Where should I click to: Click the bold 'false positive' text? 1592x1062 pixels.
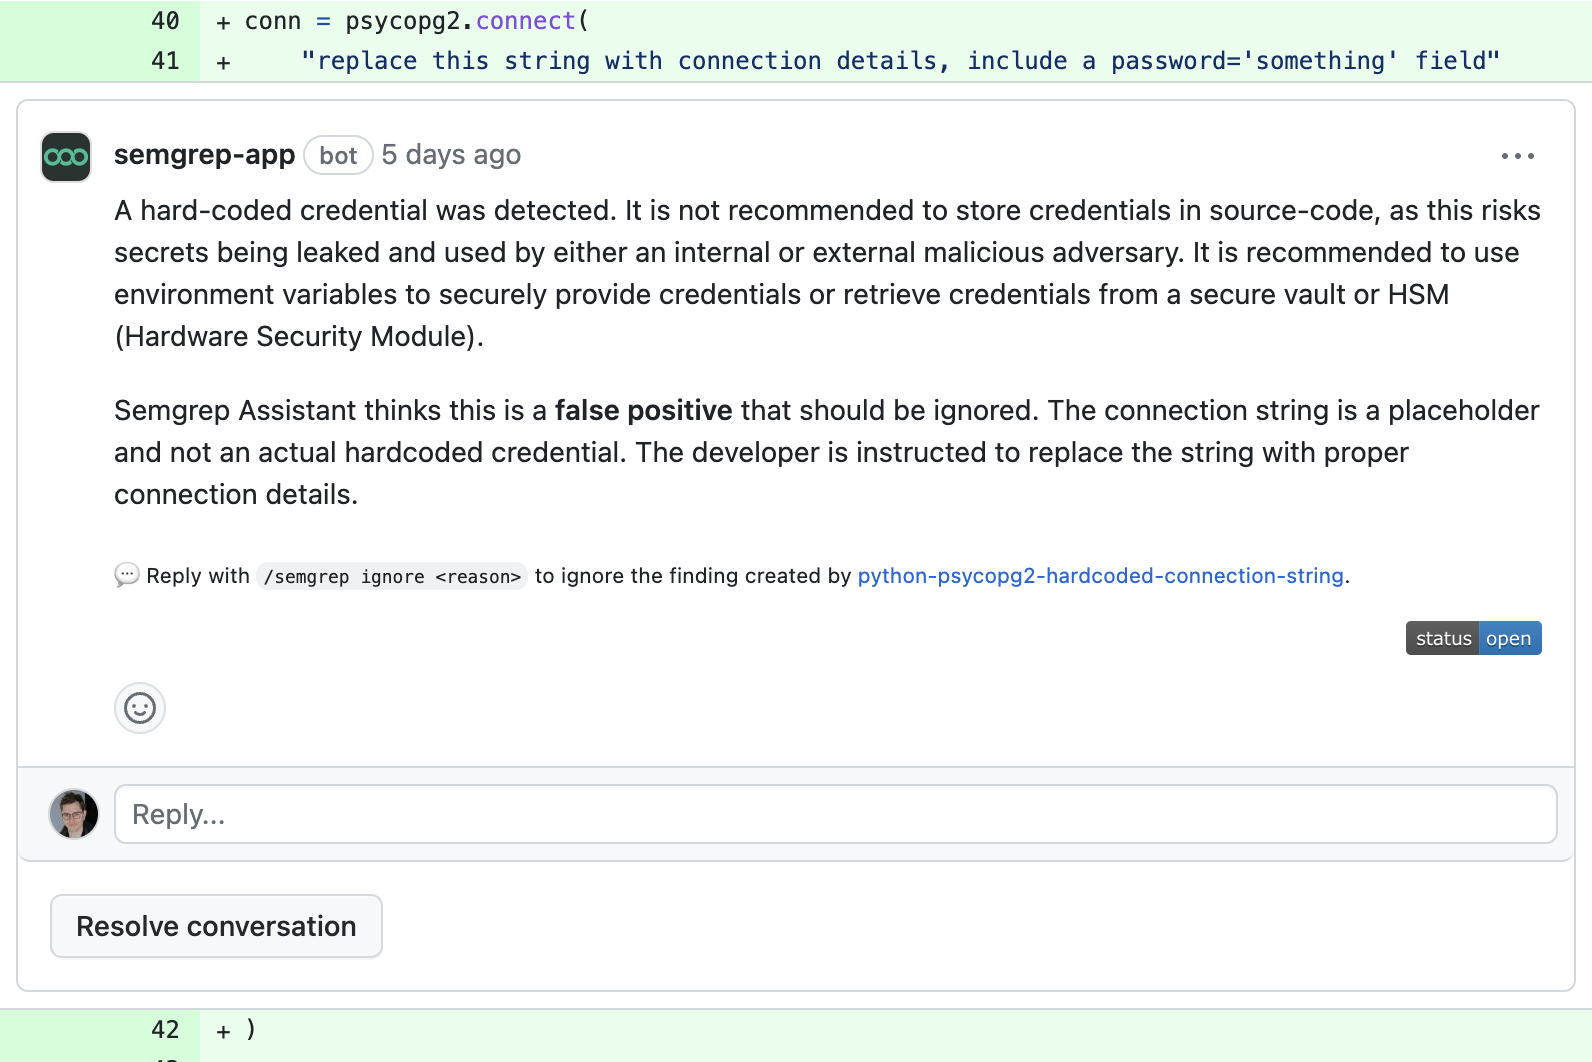point(643,411)
